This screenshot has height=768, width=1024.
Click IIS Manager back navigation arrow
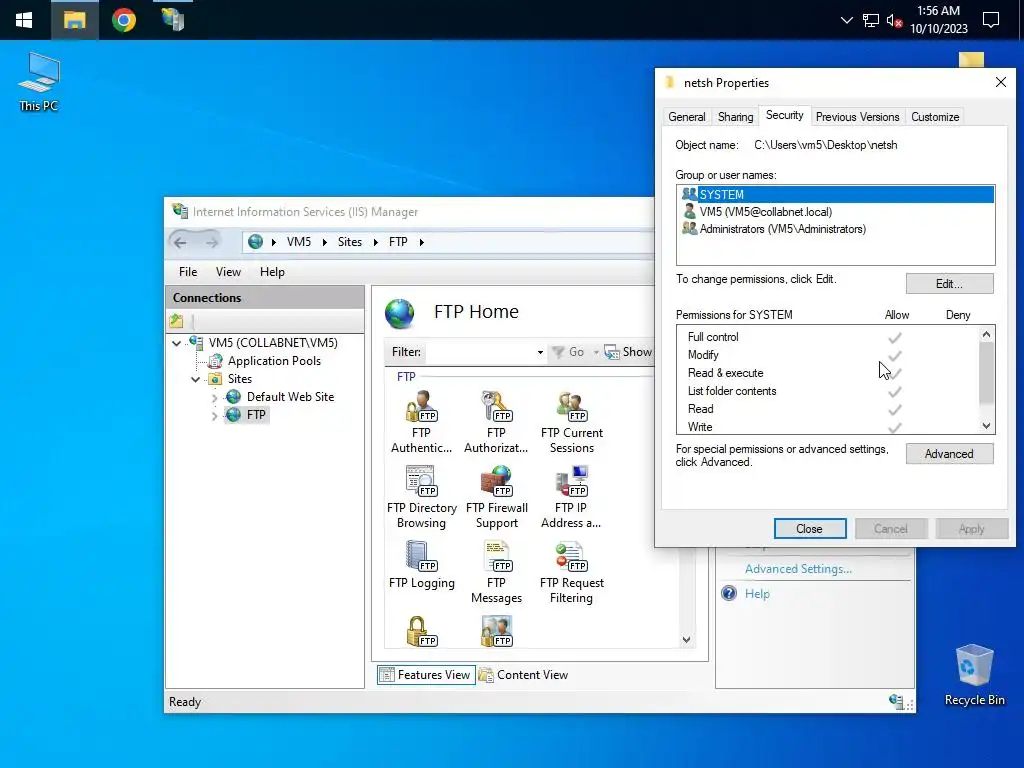tap(180, 242)
